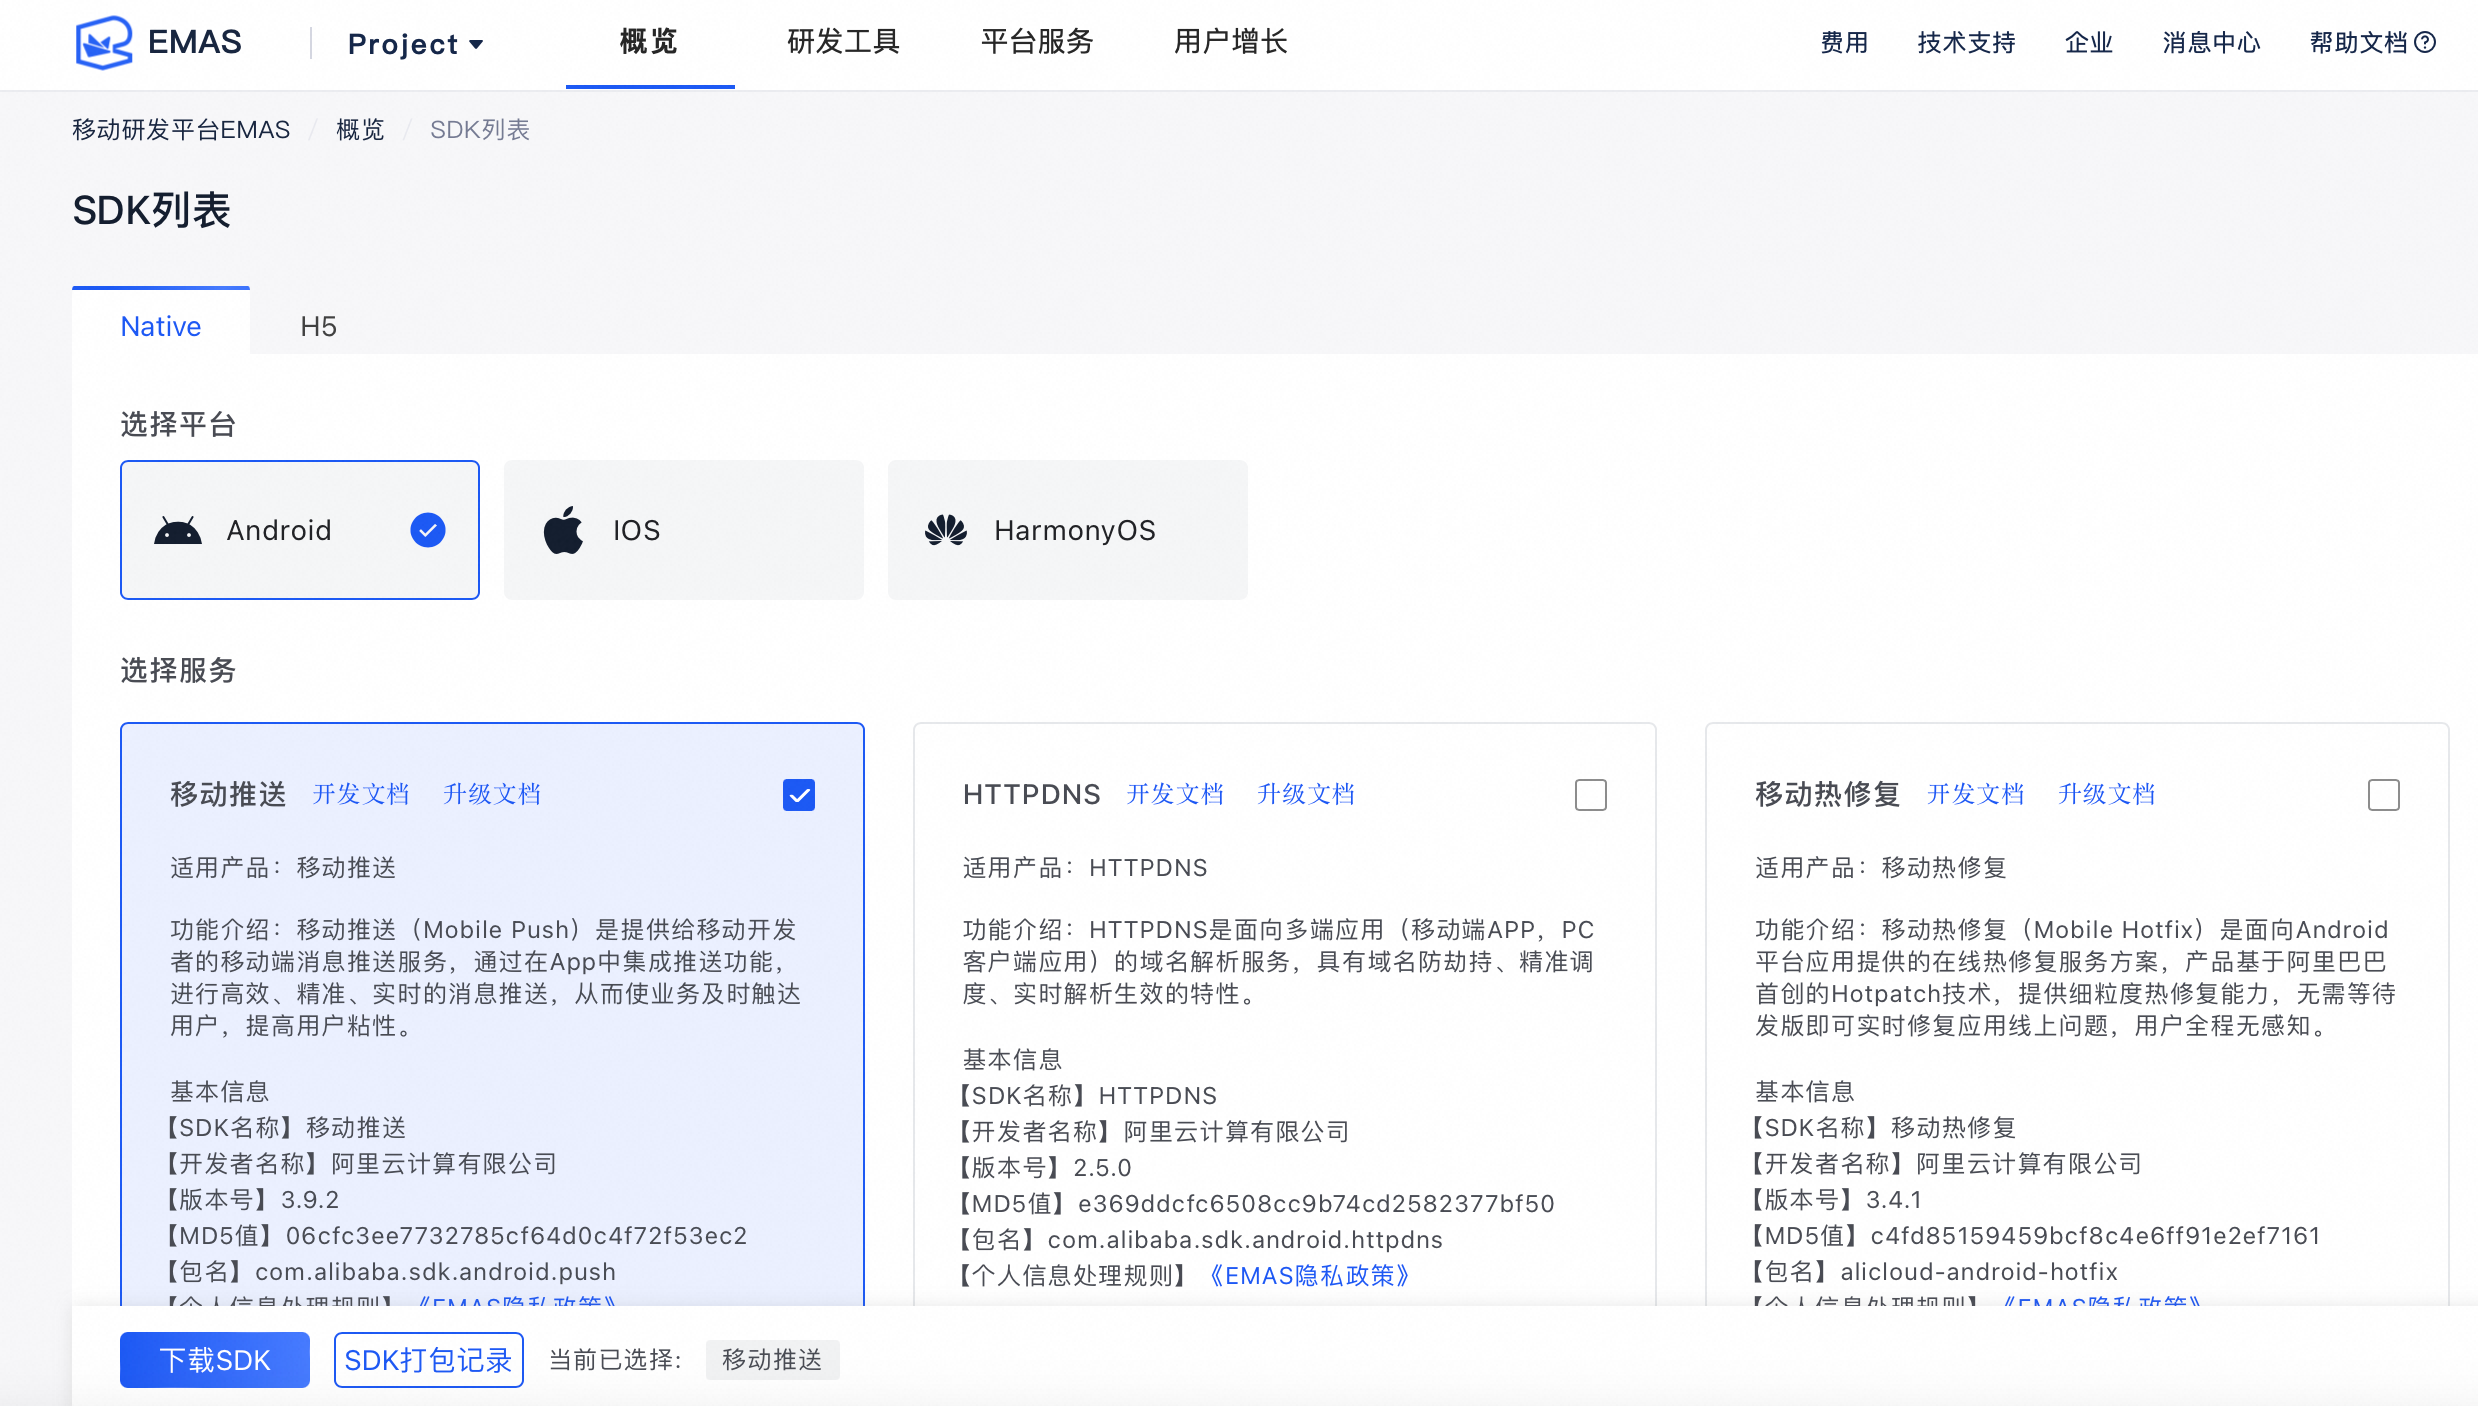Open 费用 in the top bar
The image size is (2478, 1406).
[x=1844, y=42]
